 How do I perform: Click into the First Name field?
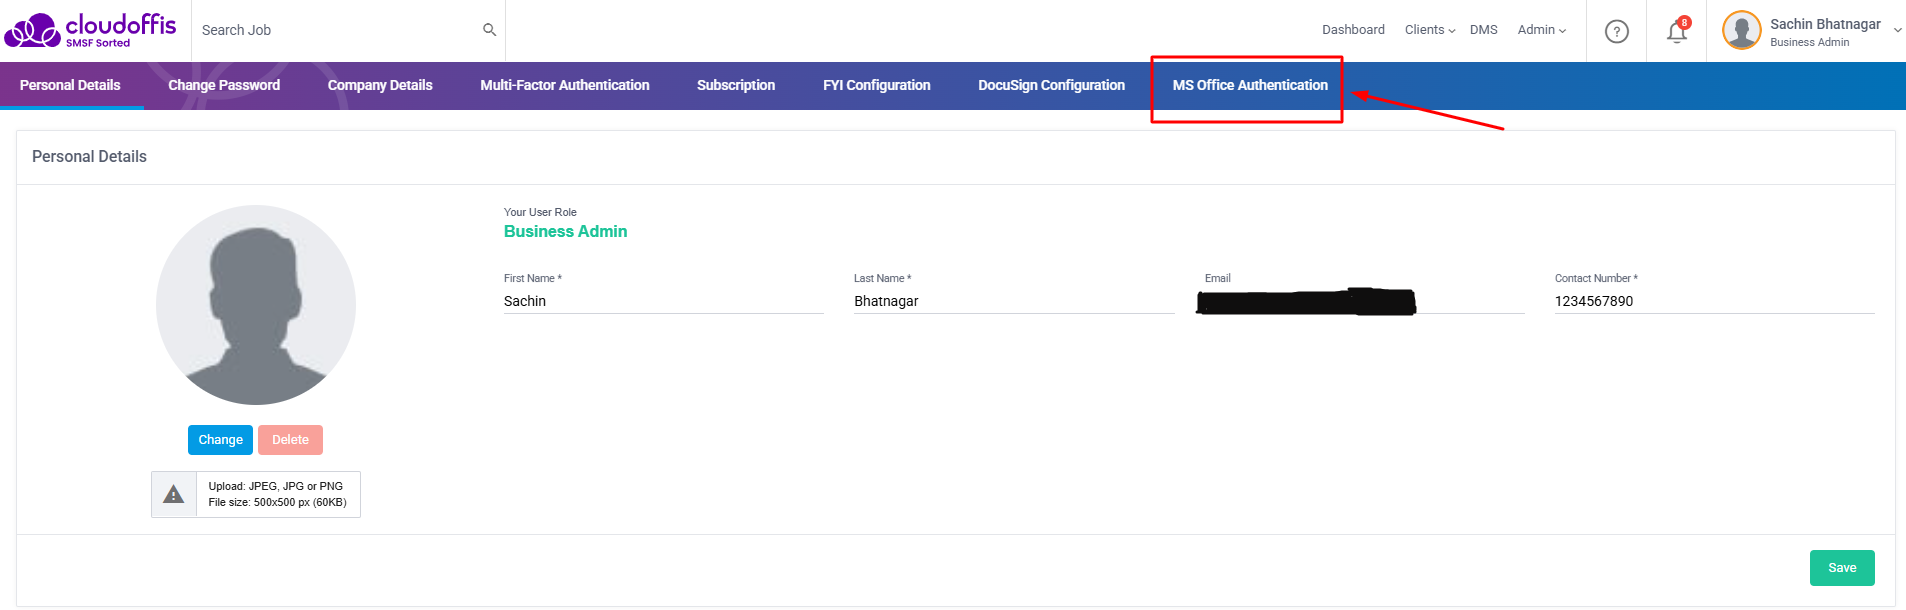click(x=663, y=301)
